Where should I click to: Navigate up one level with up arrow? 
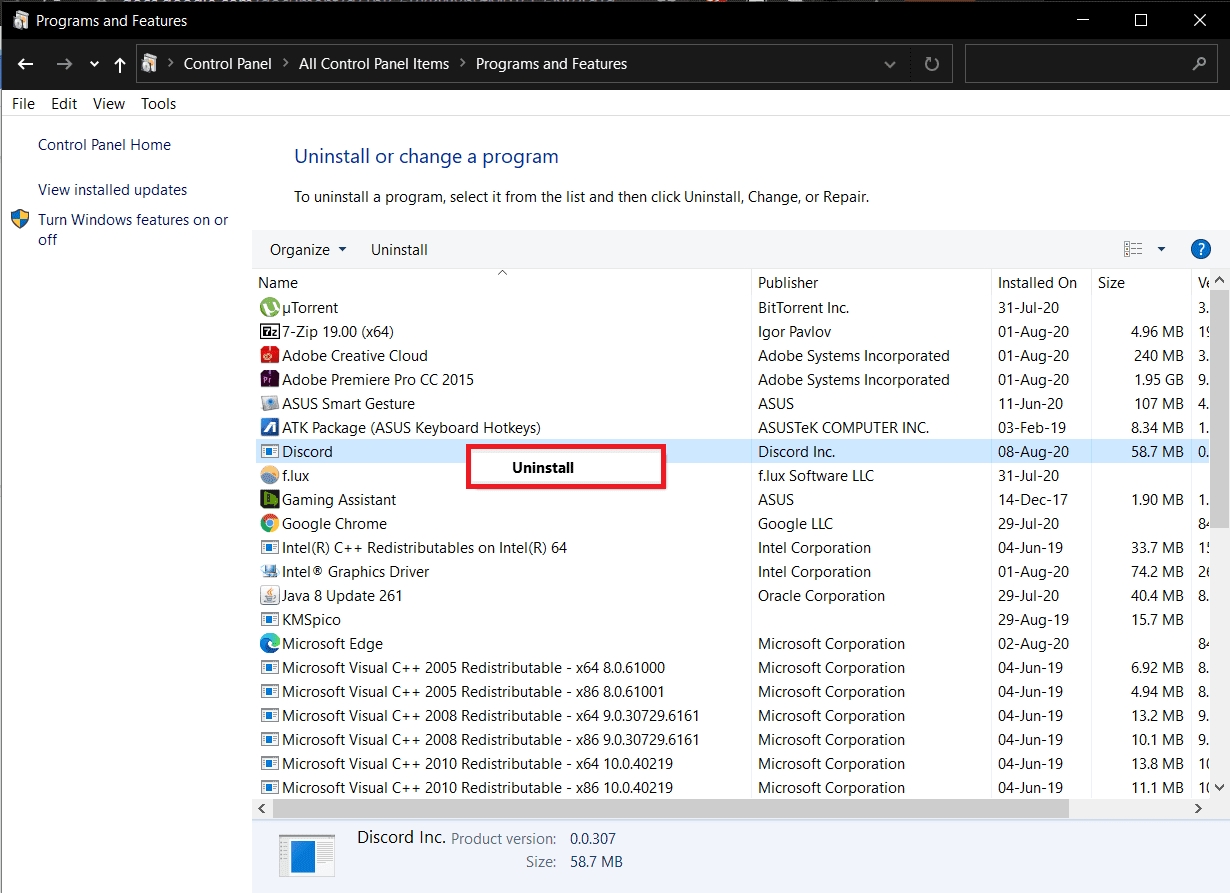pyautogui.click(x=120, y=64)
